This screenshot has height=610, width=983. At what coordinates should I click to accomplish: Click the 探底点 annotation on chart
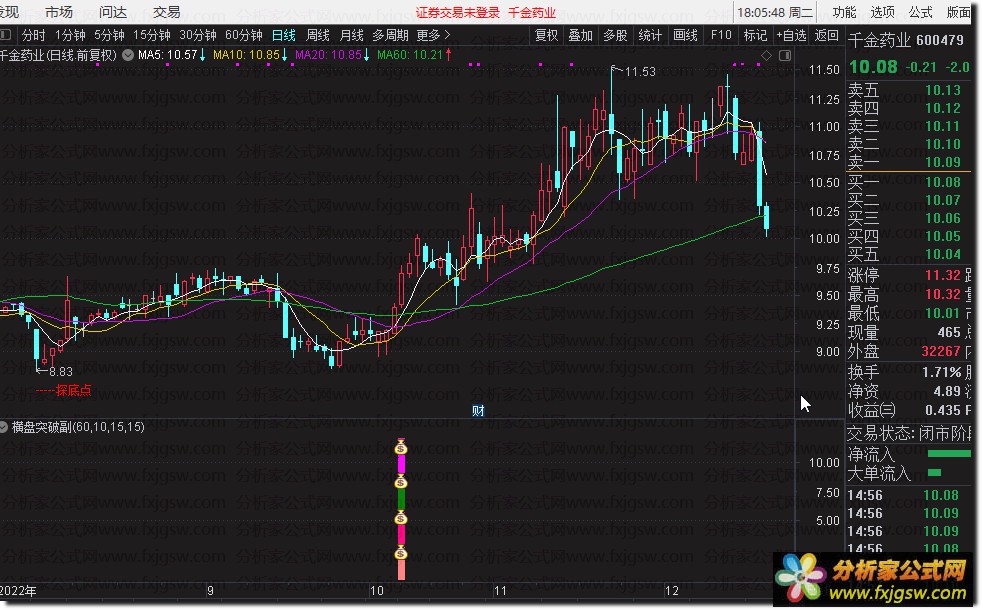73,391
